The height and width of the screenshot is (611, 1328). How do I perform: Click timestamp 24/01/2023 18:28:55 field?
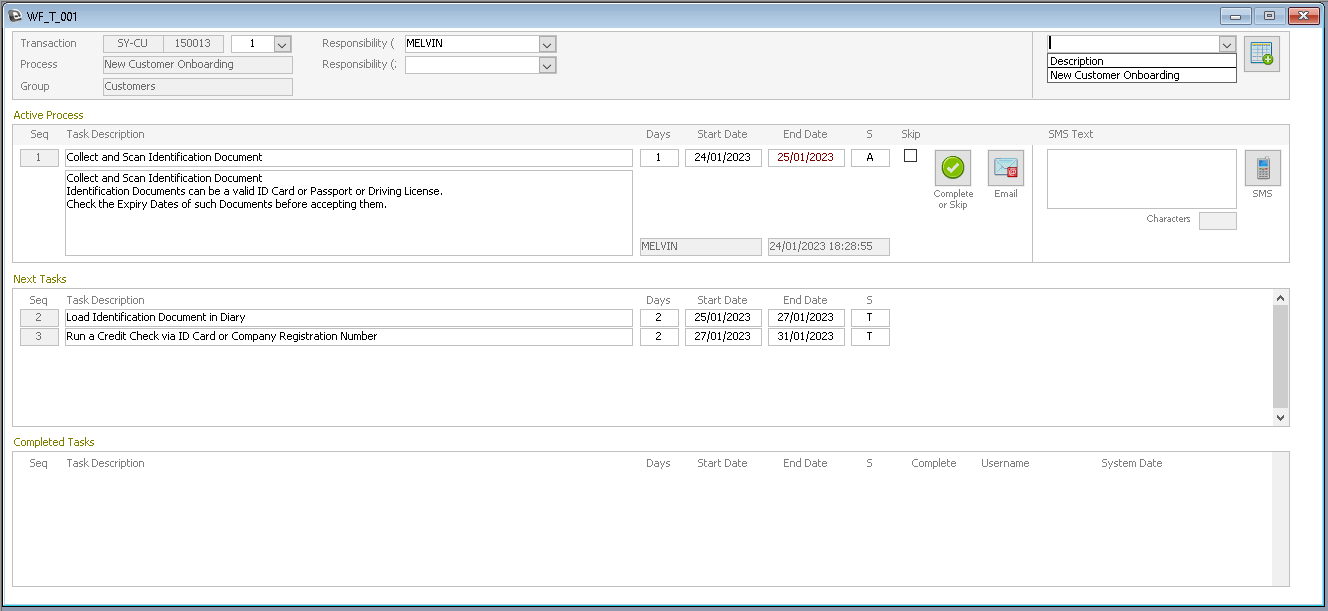pyautogui.click(x=828, y=246)
